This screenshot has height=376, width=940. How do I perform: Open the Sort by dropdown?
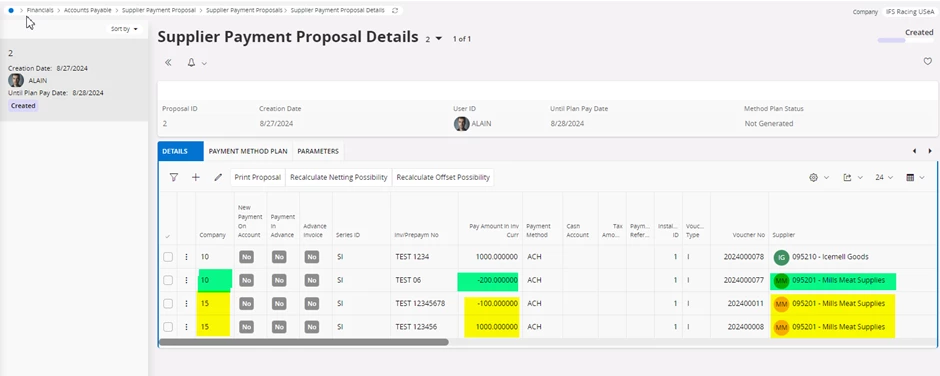[x=124, y=29]
